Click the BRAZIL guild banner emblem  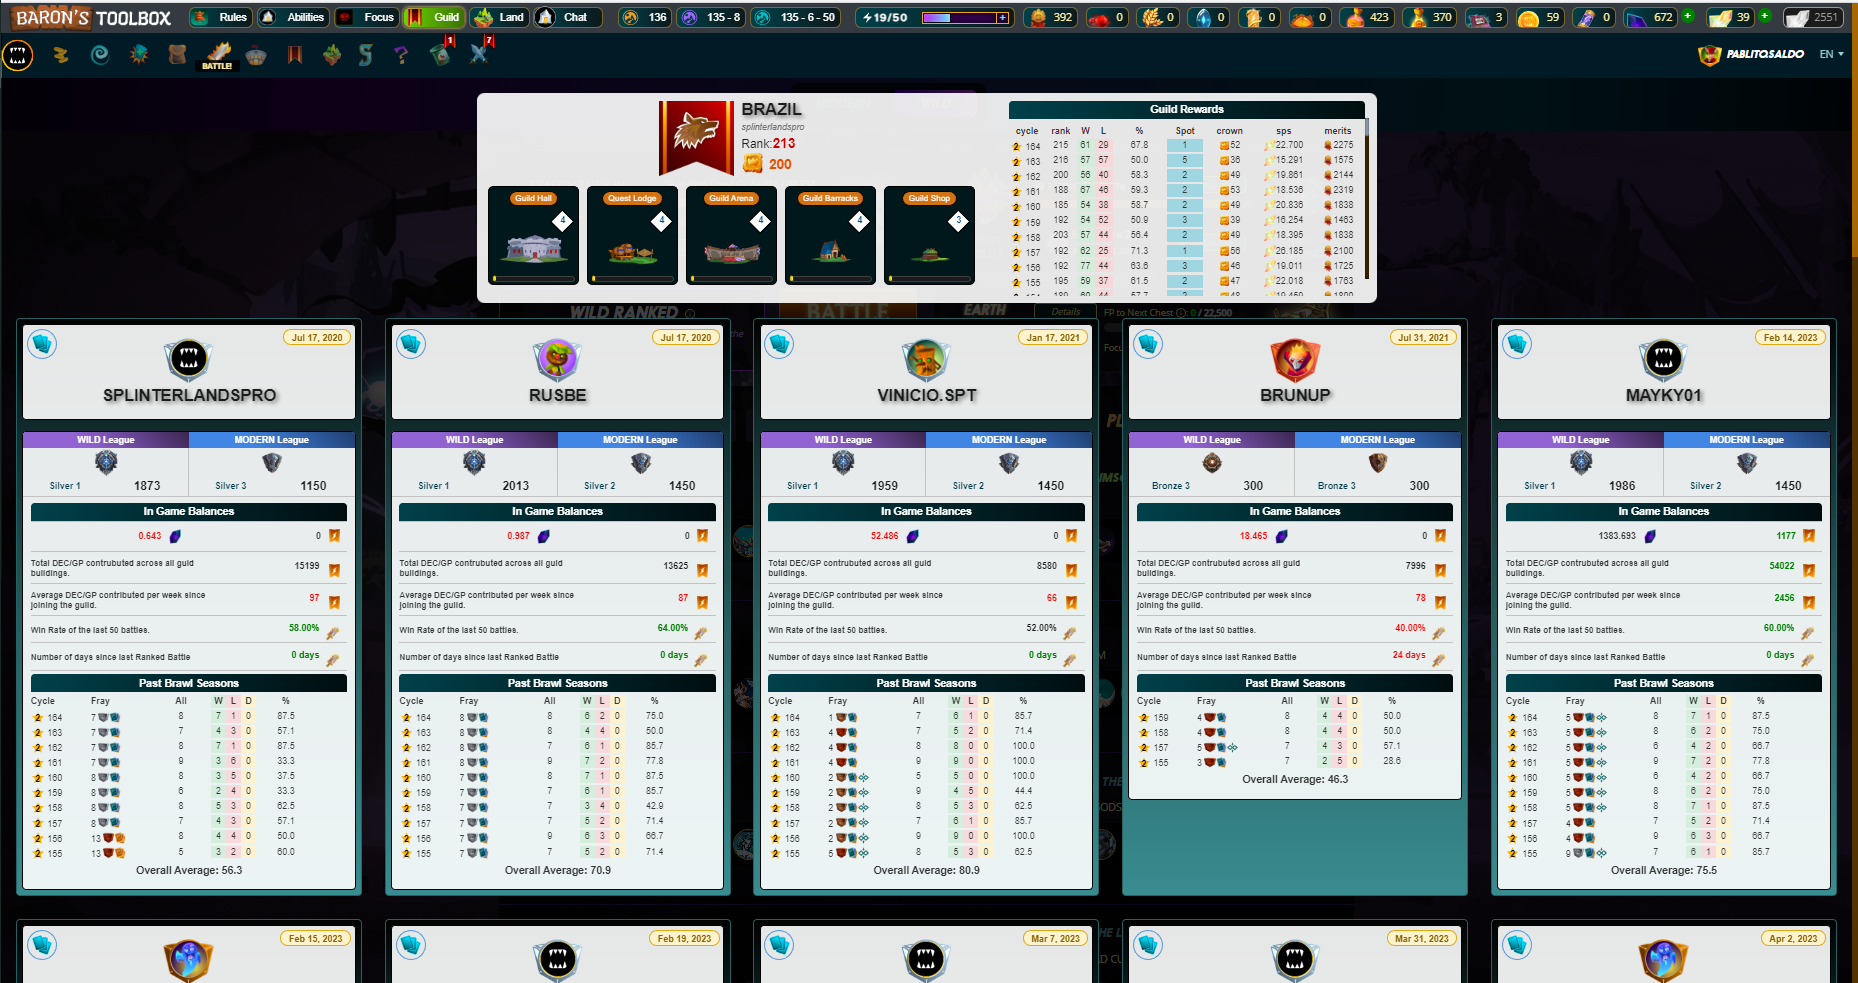click(x=696, y=138)
